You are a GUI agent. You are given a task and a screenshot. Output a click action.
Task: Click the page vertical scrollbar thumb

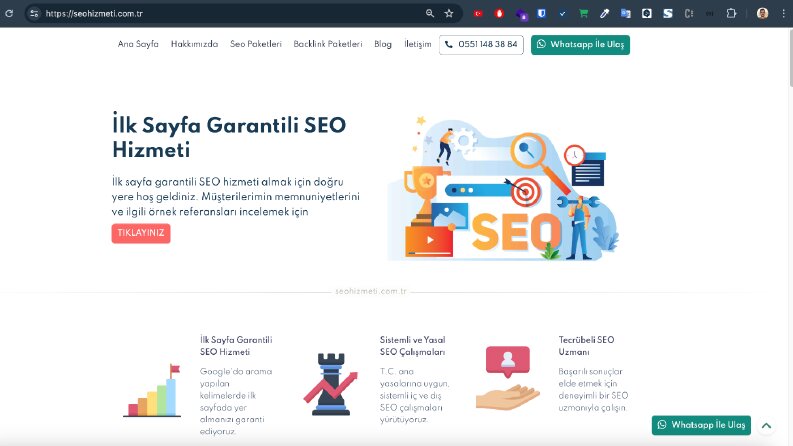point(790,58)
